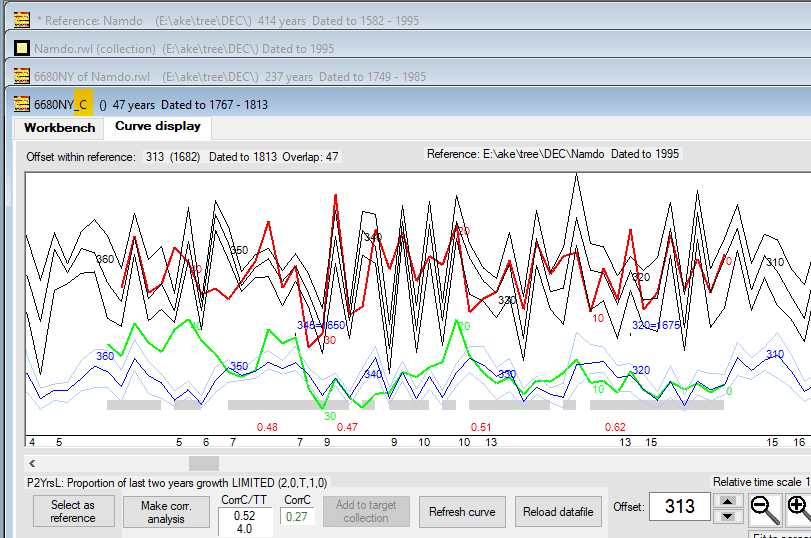Increase offset with the up arrow
Viewport: 811px width, 538px height.
coord(728,501)
